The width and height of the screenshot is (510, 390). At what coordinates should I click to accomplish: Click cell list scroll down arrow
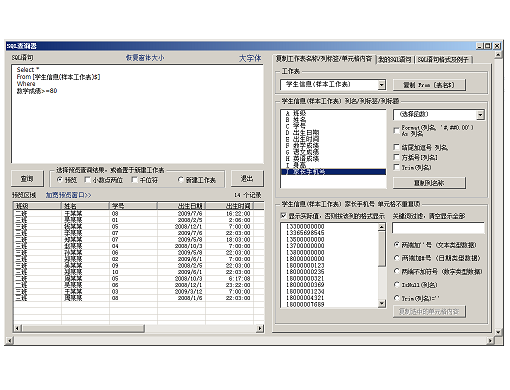(382, 303)
